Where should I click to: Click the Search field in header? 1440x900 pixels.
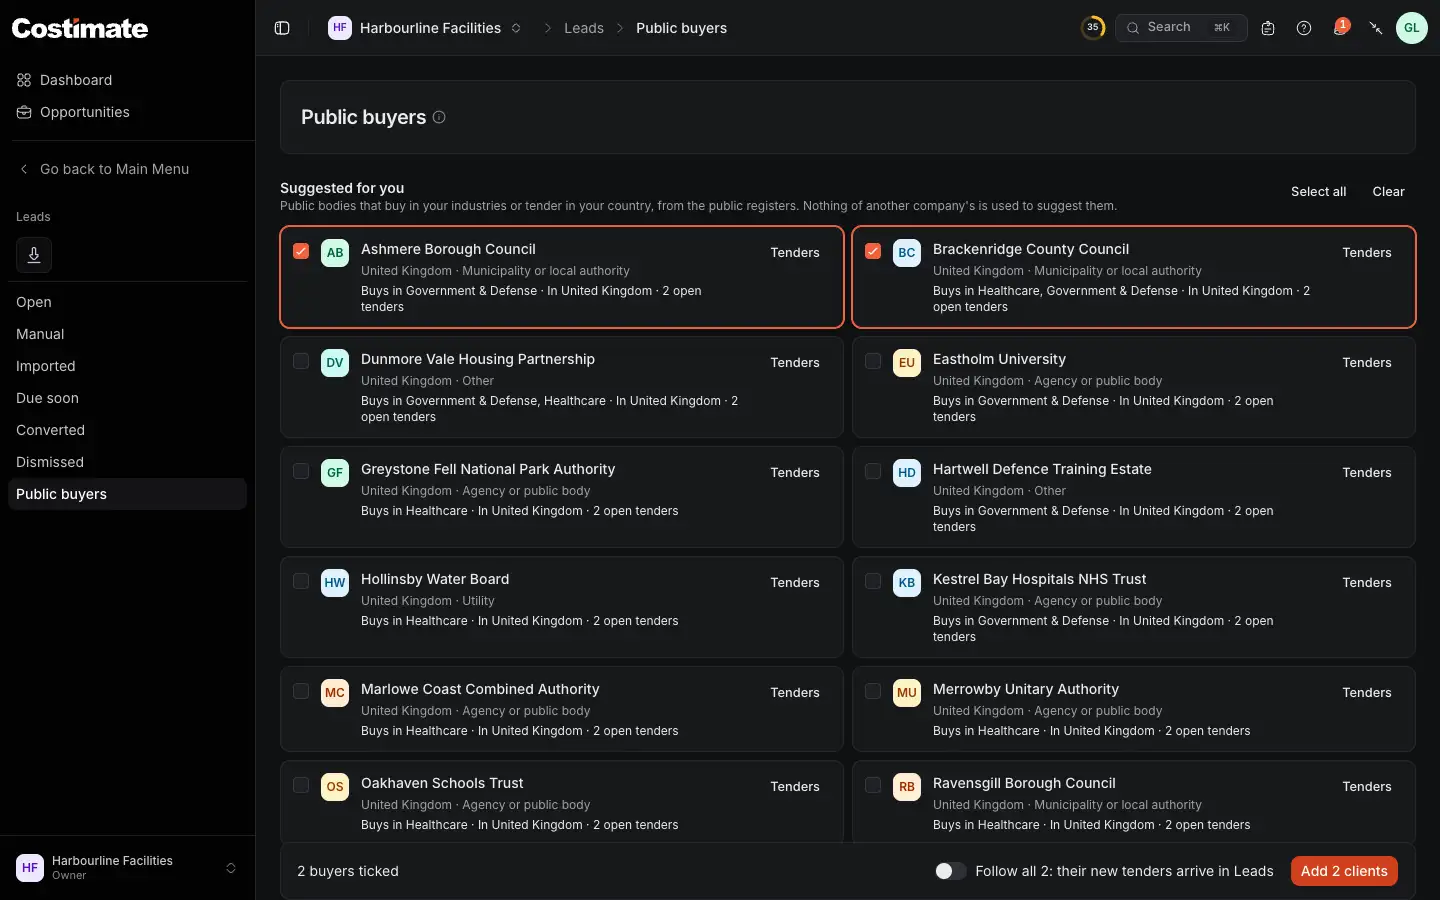tap(1181, 28)
